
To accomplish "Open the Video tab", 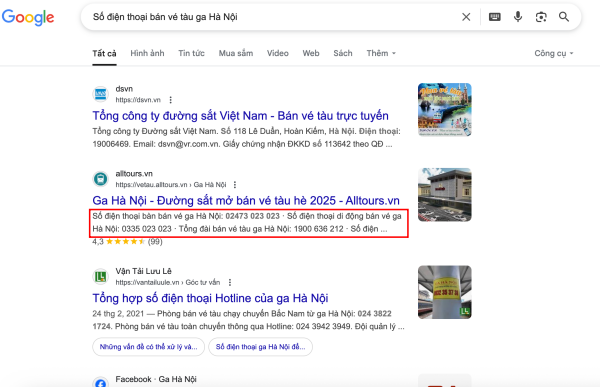I will coord(278,53).
